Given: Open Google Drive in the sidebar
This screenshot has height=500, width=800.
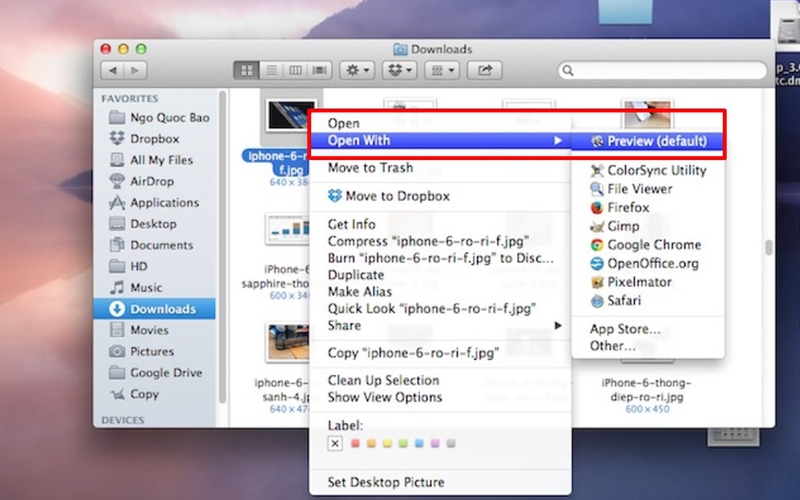Looking at the screenshot, I should point(156,373).
